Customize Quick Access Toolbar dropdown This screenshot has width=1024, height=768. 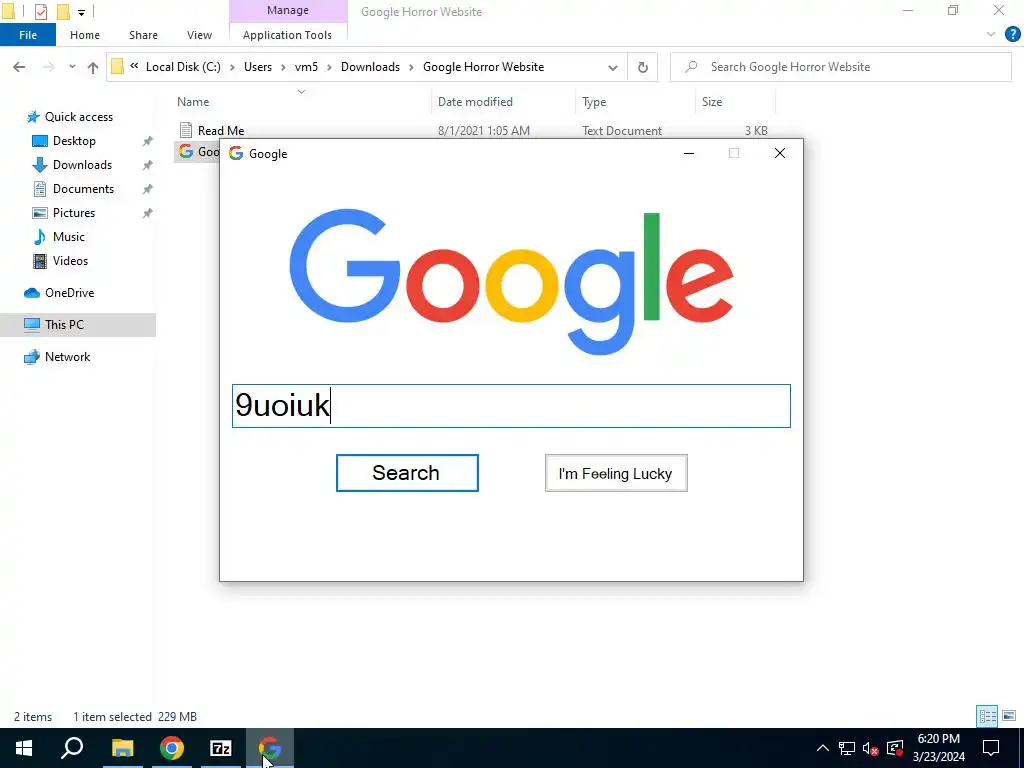click(x=82, y=12)
